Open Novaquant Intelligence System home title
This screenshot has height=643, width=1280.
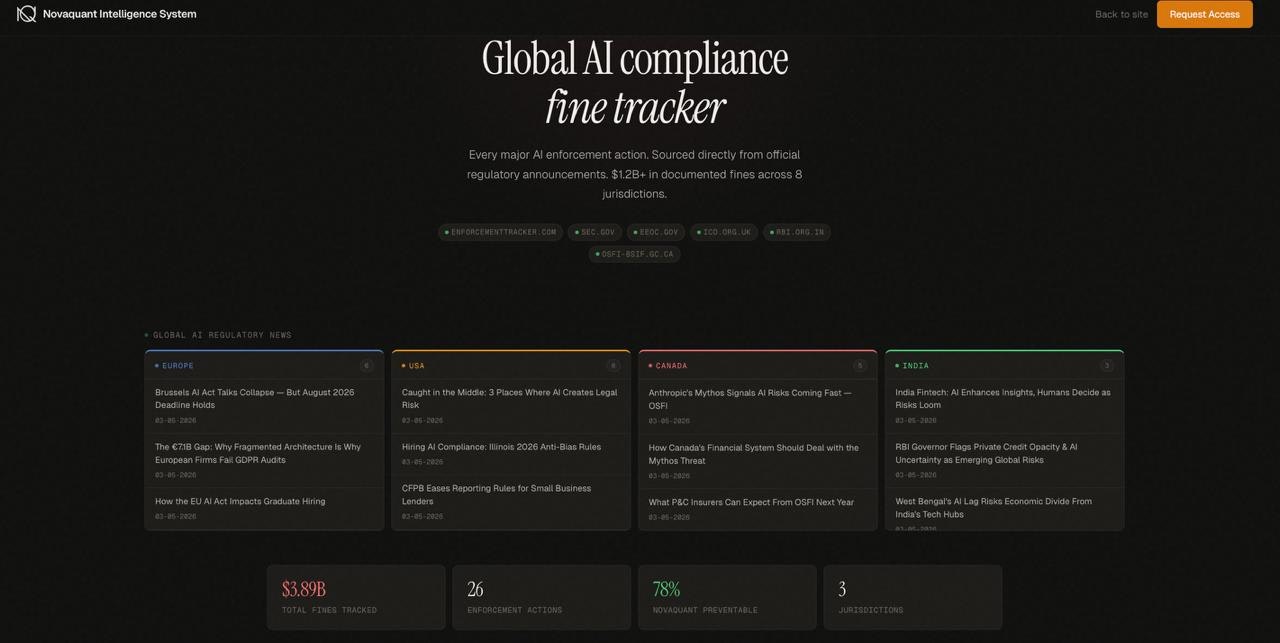pyautogui.click(x=120, y=14)
